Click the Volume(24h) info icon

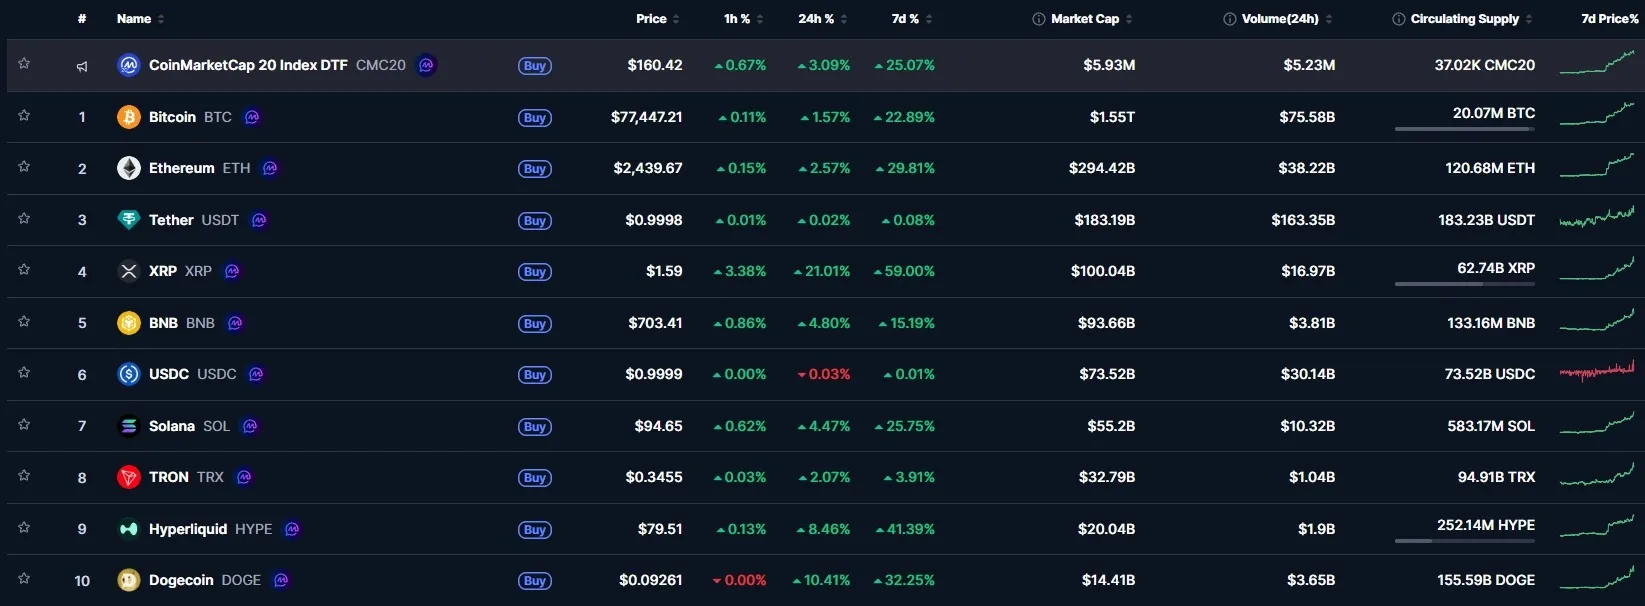click(1230, 19)
